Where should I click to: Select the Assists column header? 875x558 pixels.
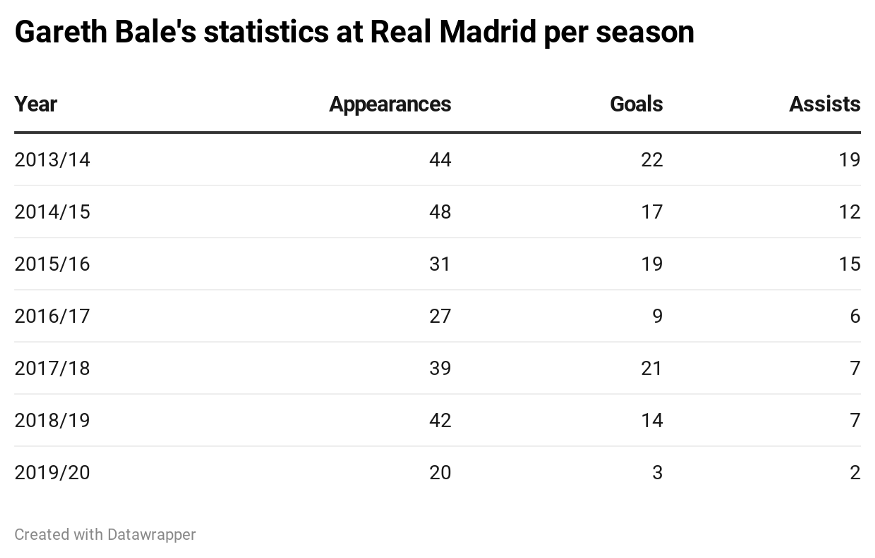tap(824, 104)
